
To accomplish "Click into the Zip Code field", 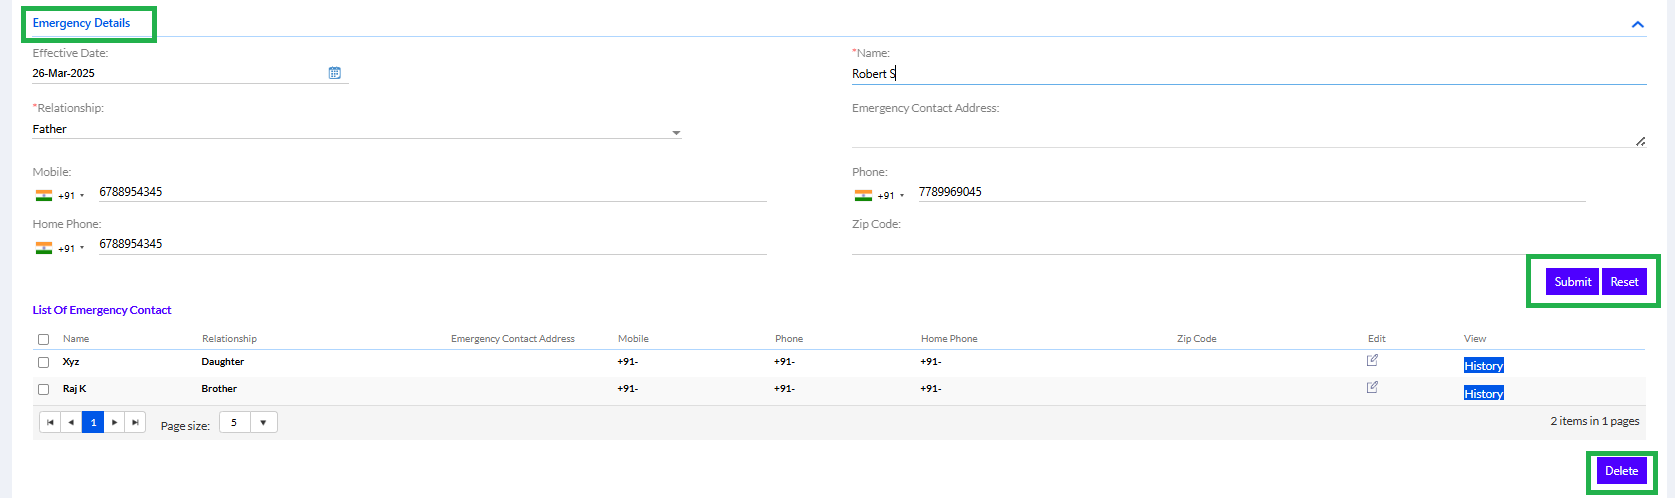I will (1249, 244).
